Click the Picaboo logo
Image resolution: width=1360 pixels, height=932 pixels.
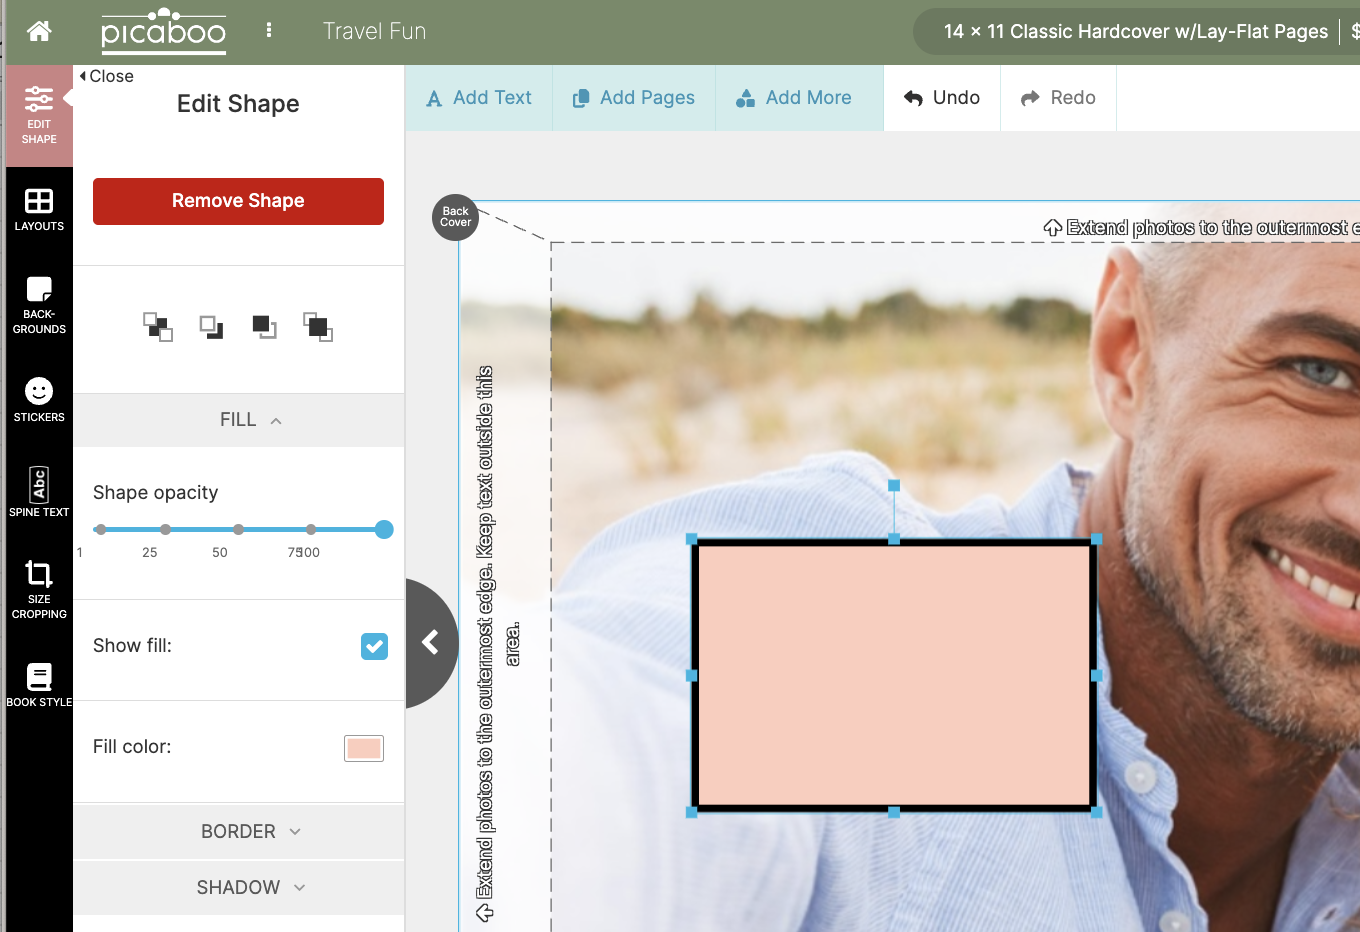tap(164, 31)
